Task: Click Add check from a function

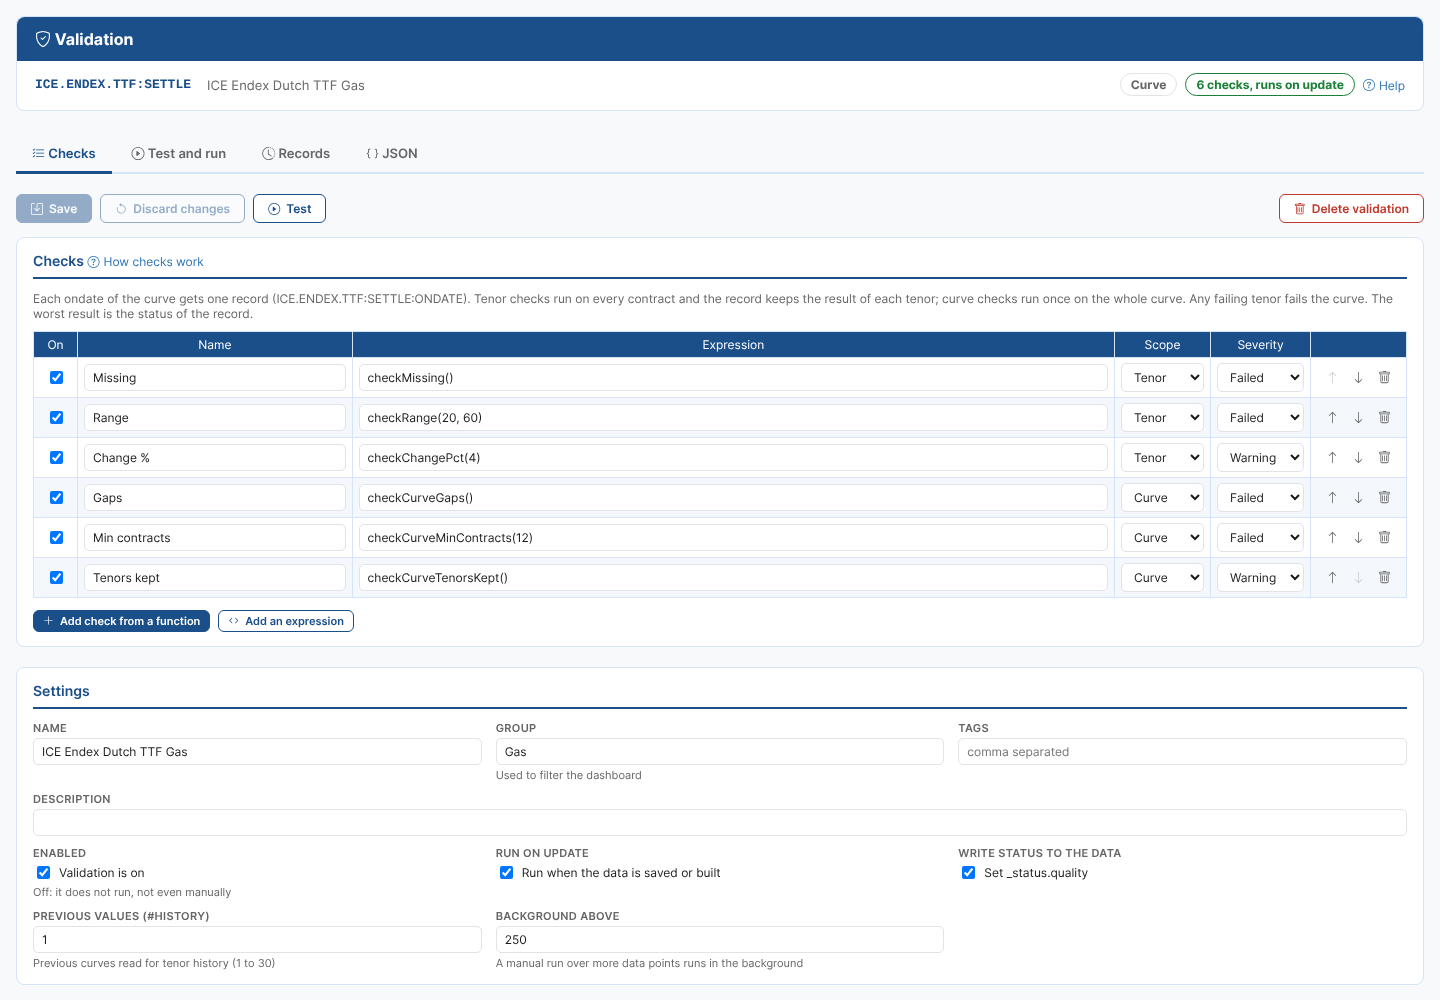Action: (x=121, y=621)
